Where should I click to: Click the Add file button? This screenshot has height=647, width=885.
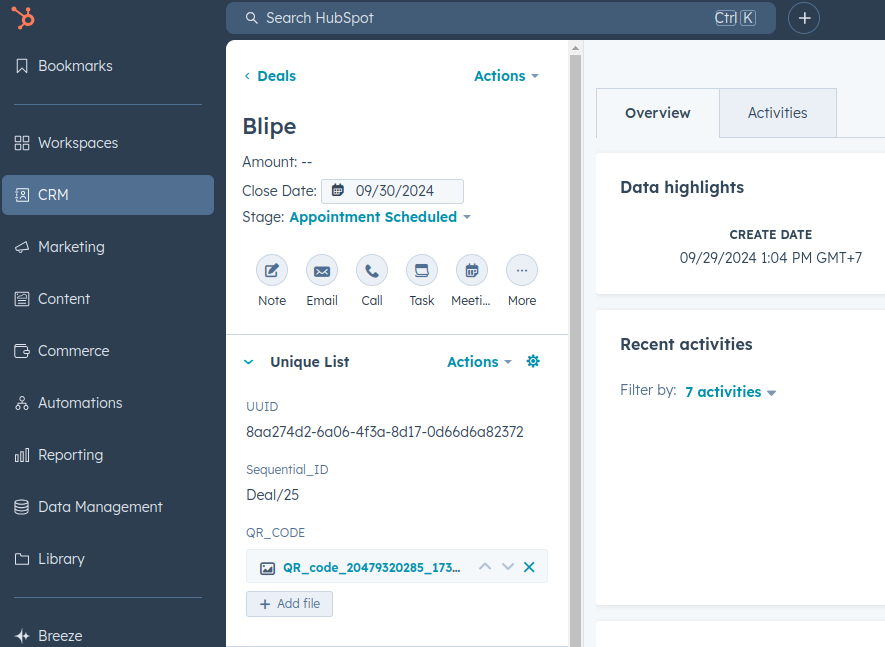tap(289, 603)
